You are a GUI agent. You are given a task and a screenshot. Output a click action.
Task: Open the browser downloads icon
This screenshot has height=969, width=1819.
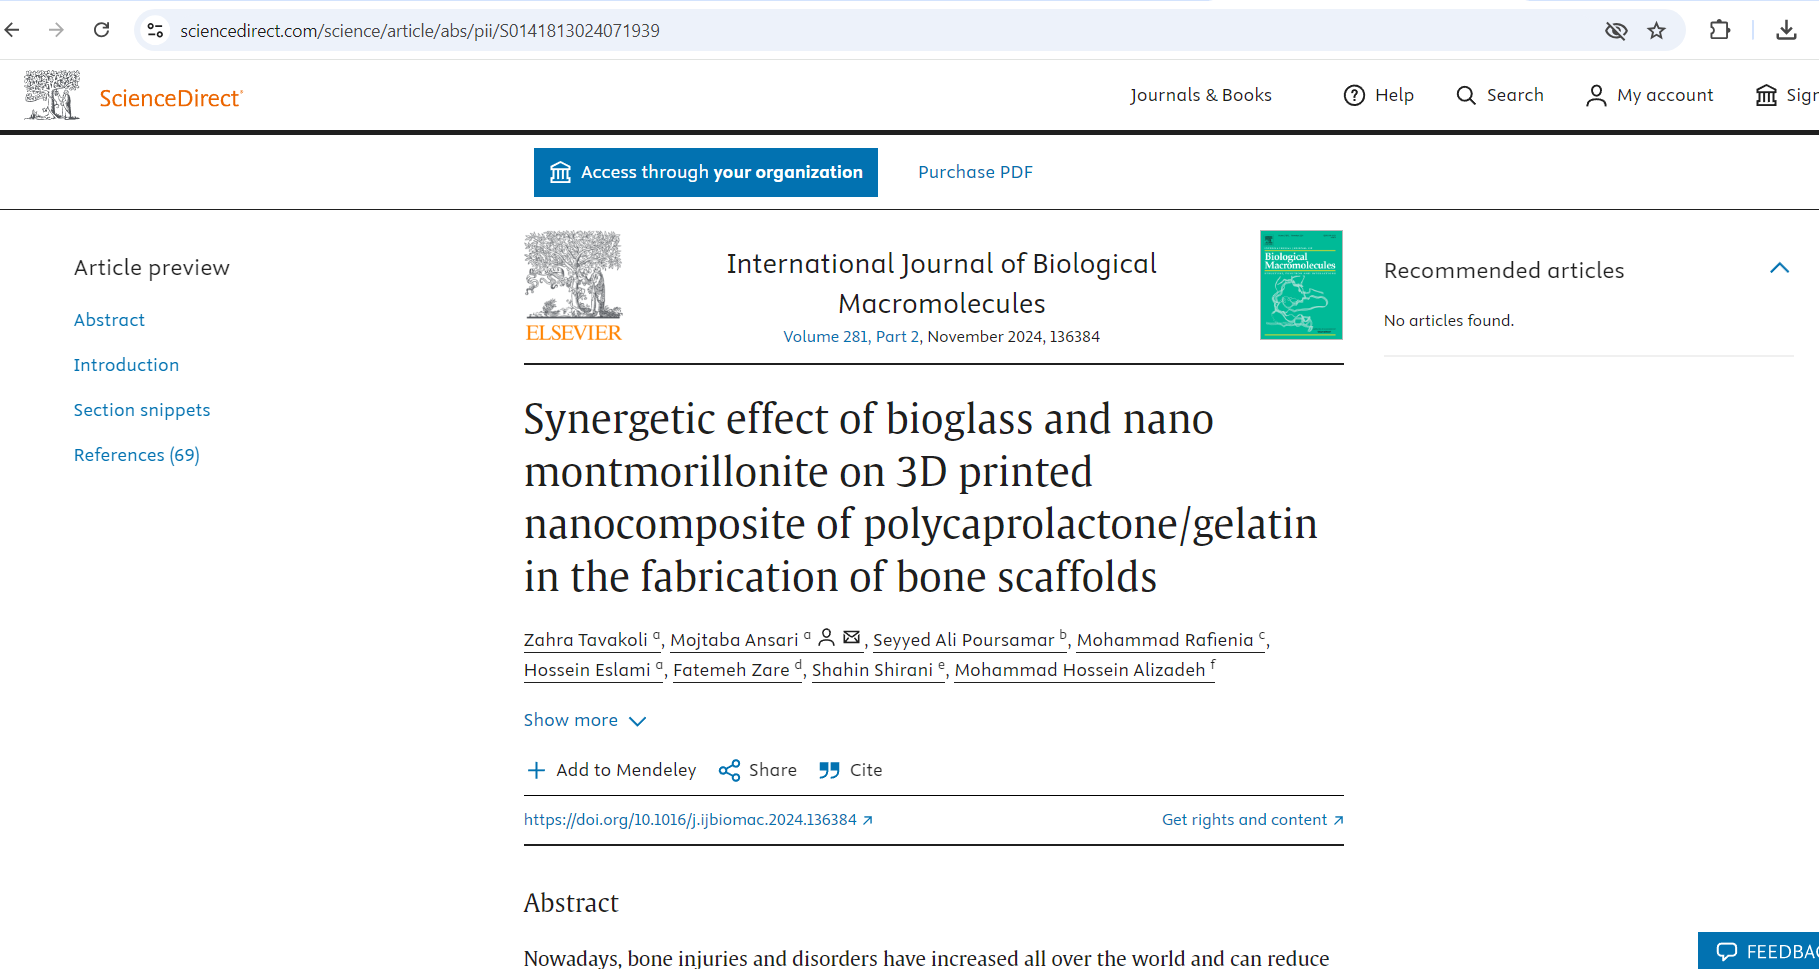tap(1786, 30)
